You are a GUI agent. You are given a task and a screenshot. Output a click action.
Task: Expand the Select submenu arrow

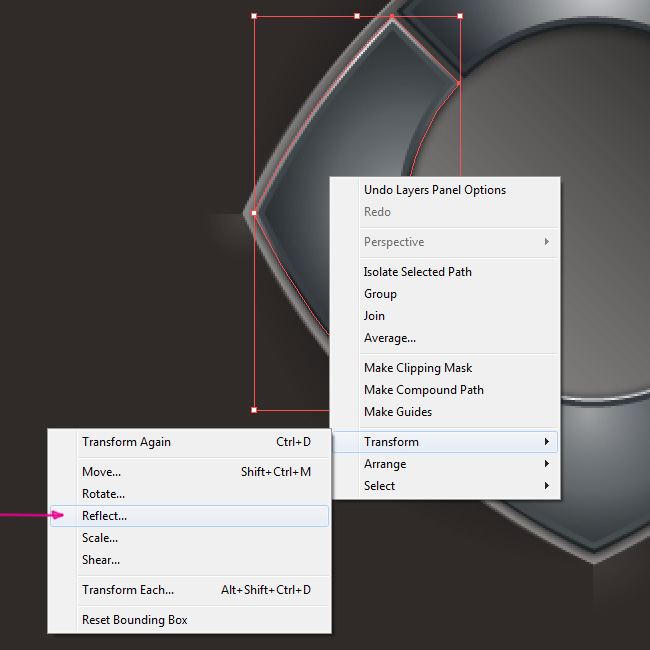tap(546, 486)
